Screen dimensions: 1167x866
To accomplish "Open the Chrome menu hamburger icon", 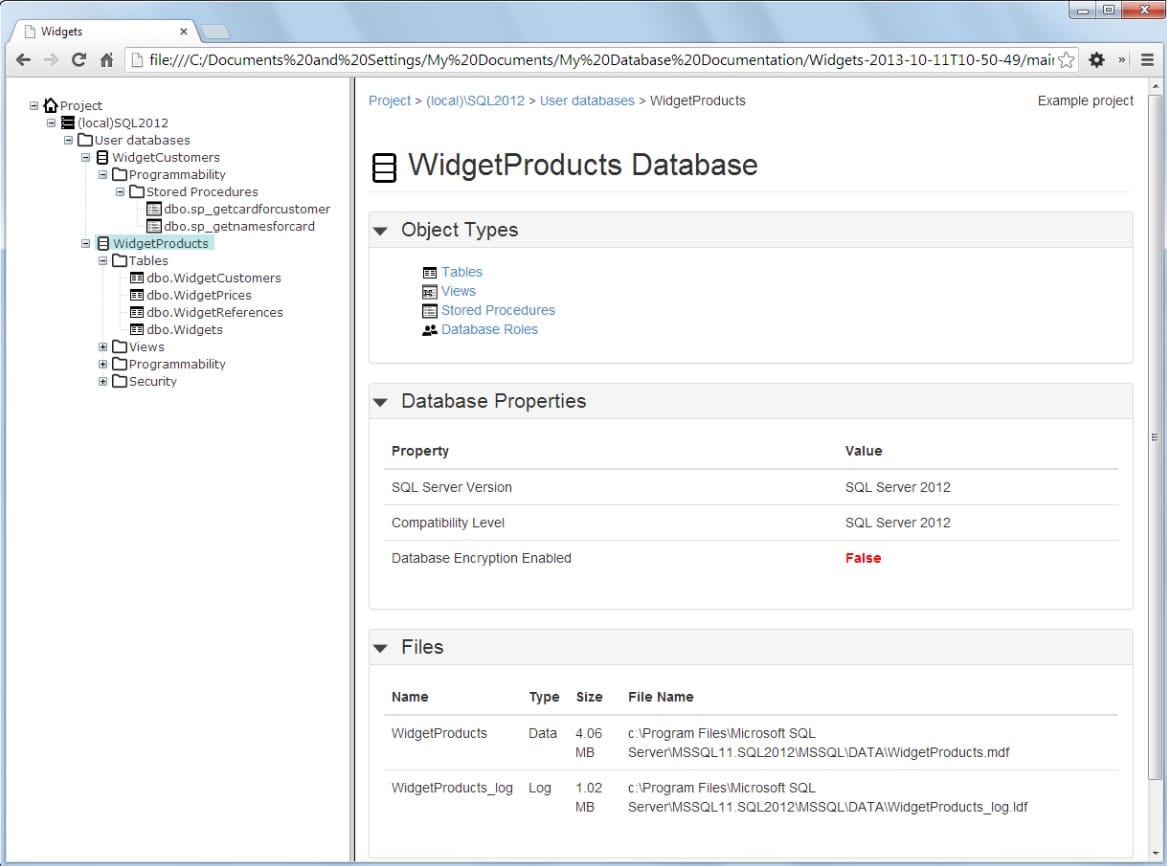I will (1147, 60).
